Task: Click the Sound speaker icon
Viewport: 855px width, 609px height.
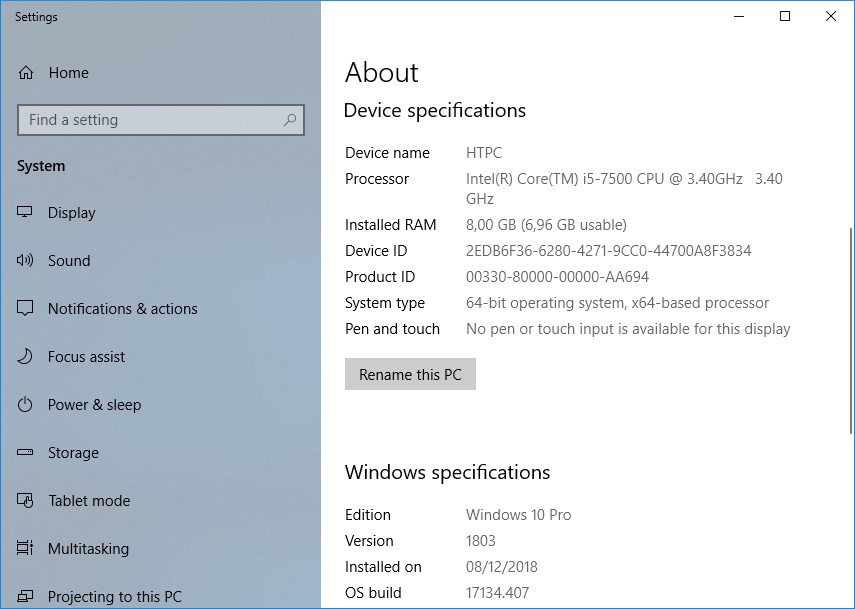Action: (25, 260)
